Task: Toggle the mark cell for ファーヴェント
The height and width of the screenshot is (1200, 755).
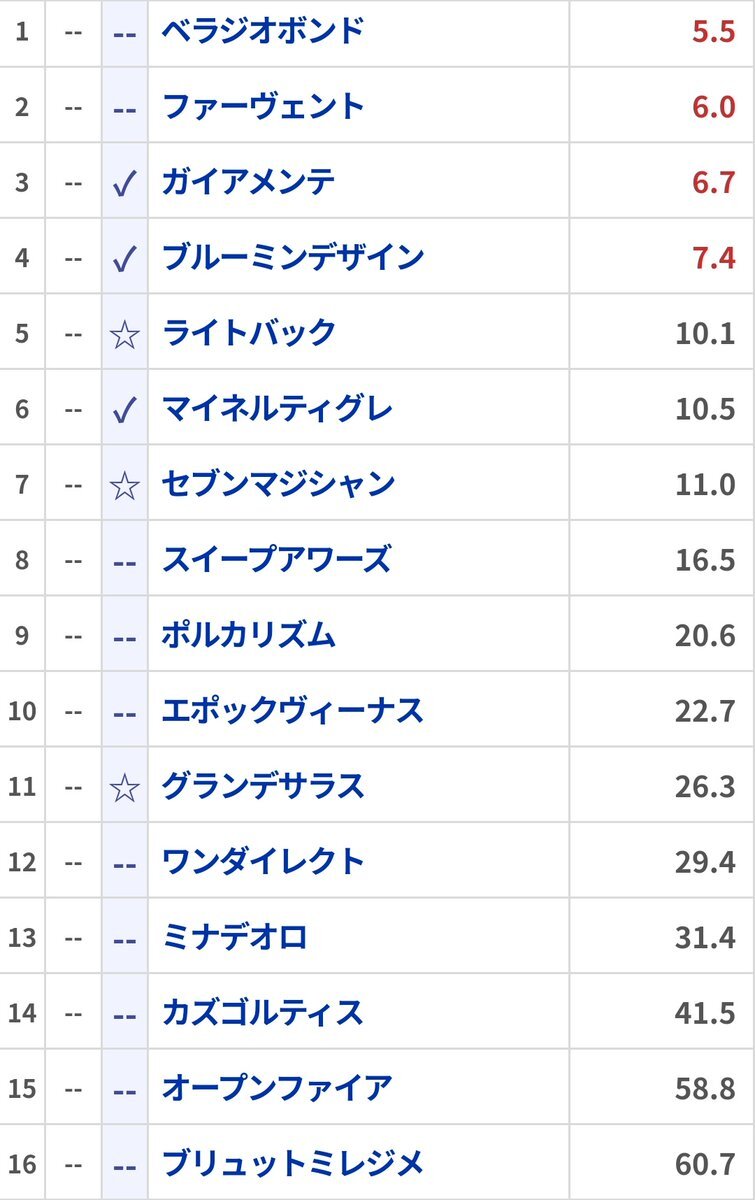Action: click(124, 108)
